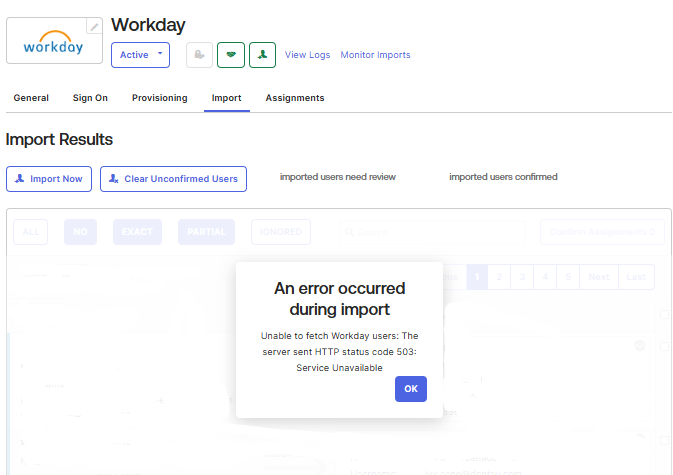Click the 'Service Unavailable' error message text
673x475 pixels.
[339, 368]
